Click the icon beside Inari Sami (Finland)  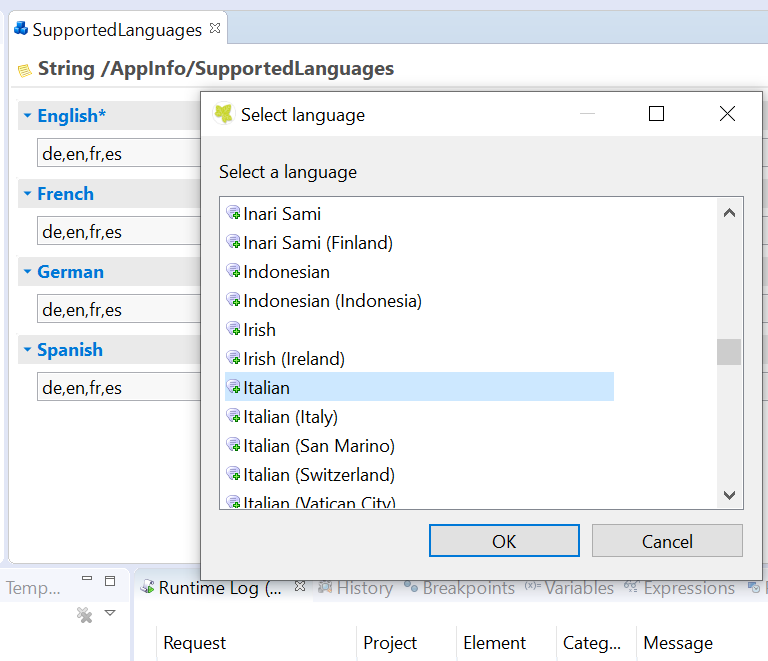(233, 242)
